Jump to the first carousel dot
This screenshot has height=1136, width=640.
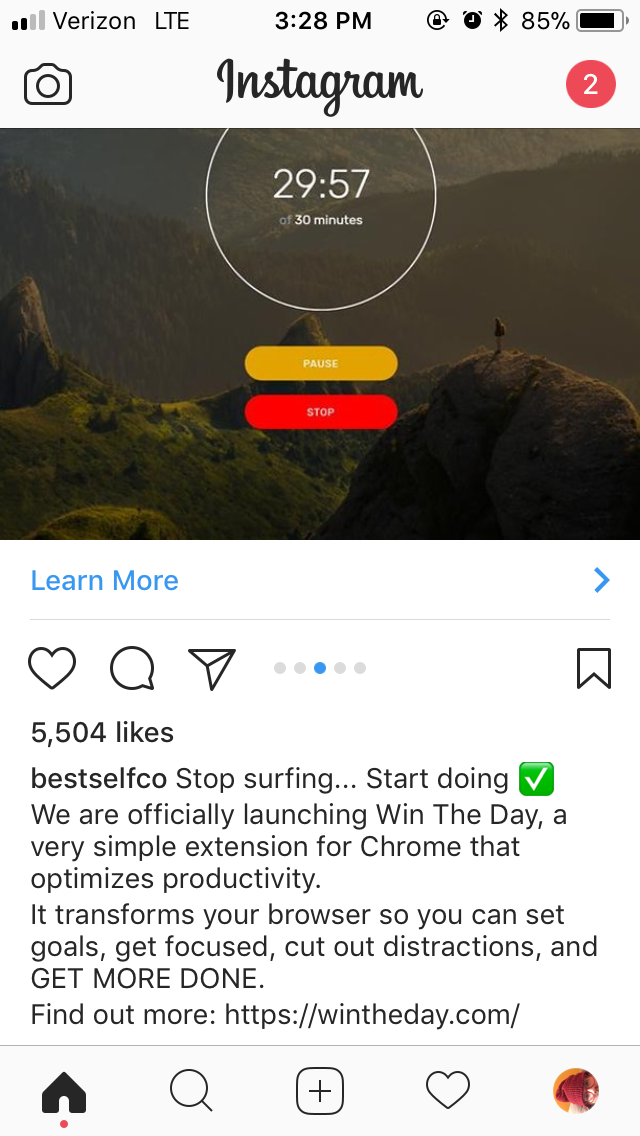tap(280, 668)
